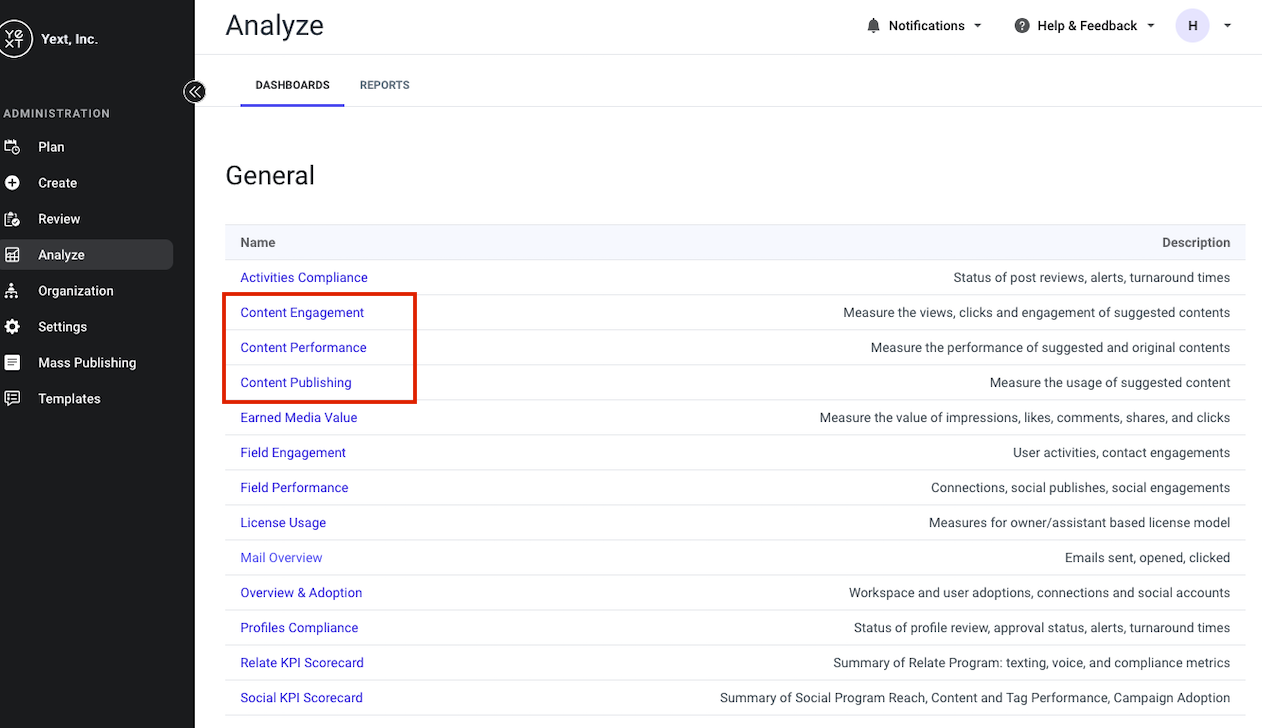1262x728 pixels.
Task: Click the Settings gear icon
Action: [12, 327]
